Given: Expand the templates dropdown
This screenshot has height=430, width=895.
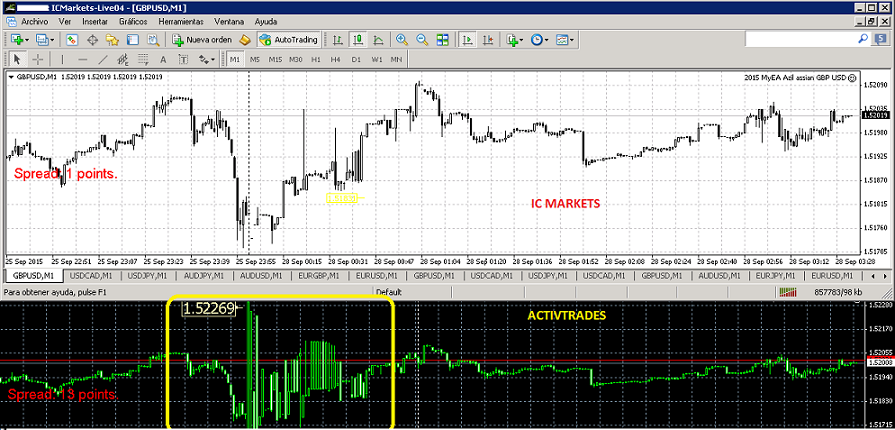Looking at the screenshot, I should coord(571,40).
